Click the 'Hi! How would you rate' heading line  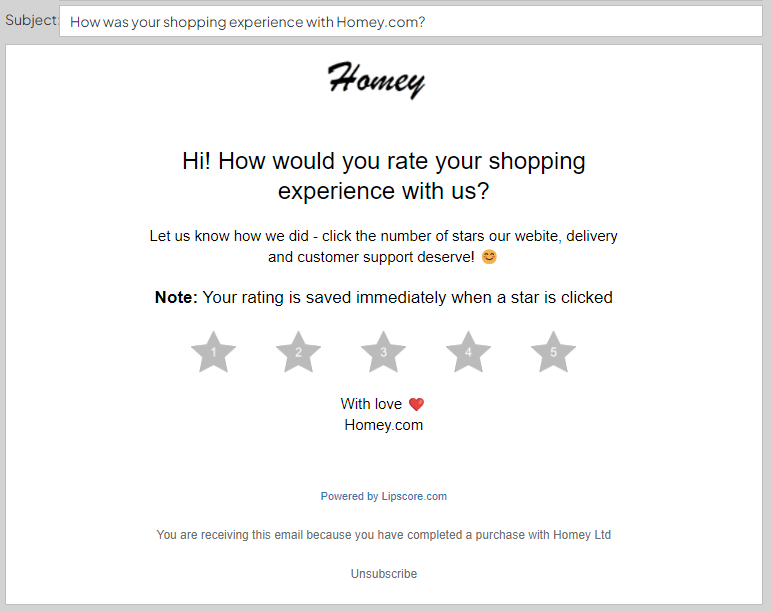coord(383,161)
